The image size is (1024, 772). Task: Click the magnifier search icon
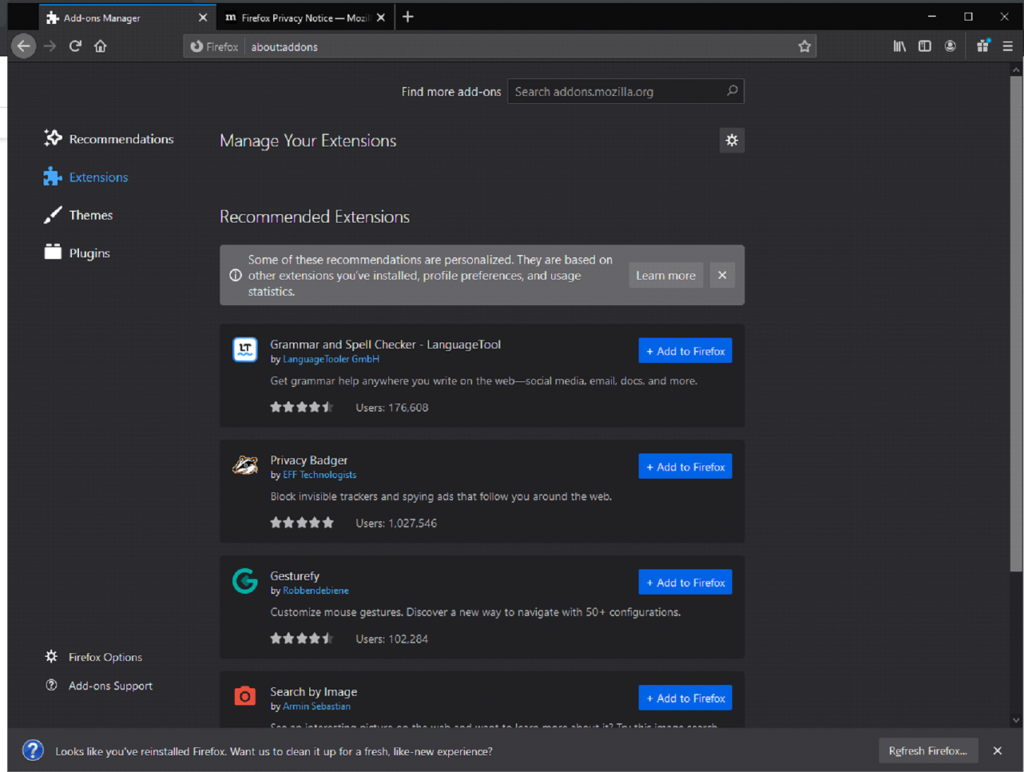pos(732,91)
